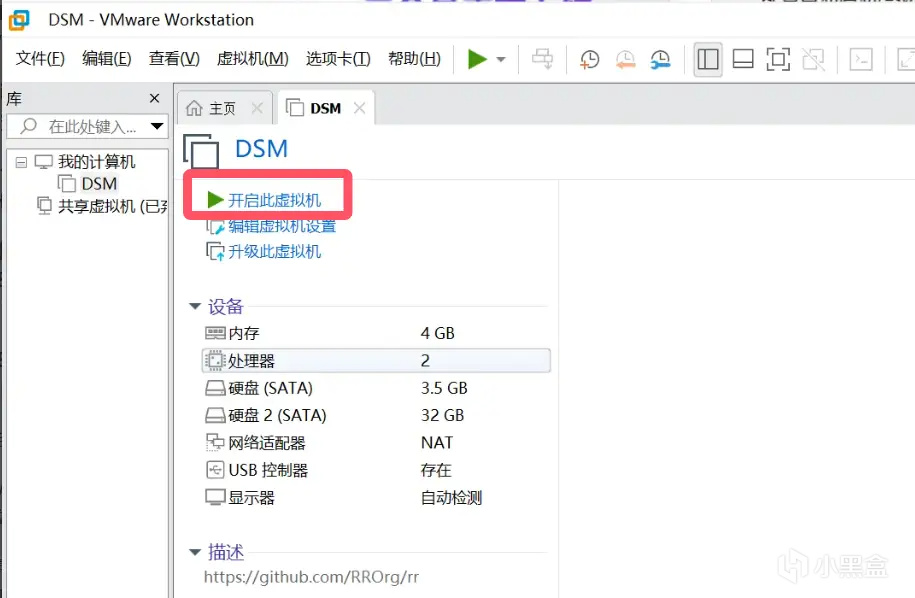The height and width of the screenshot is (598, 915).
Task: Open the console view toolbar icon
Action: coord(861,59)
